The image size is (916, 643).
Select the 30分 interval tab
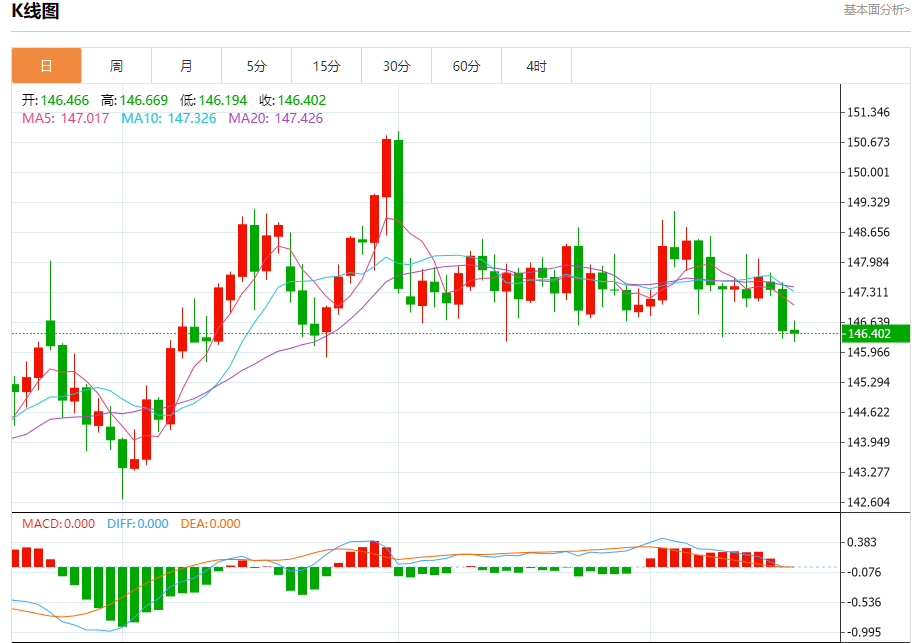click(396, 67)
